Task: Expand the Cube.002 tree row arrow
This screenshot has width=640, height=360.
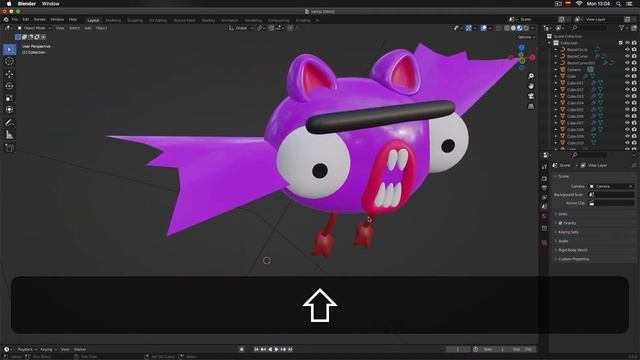Action: point(556,89)
